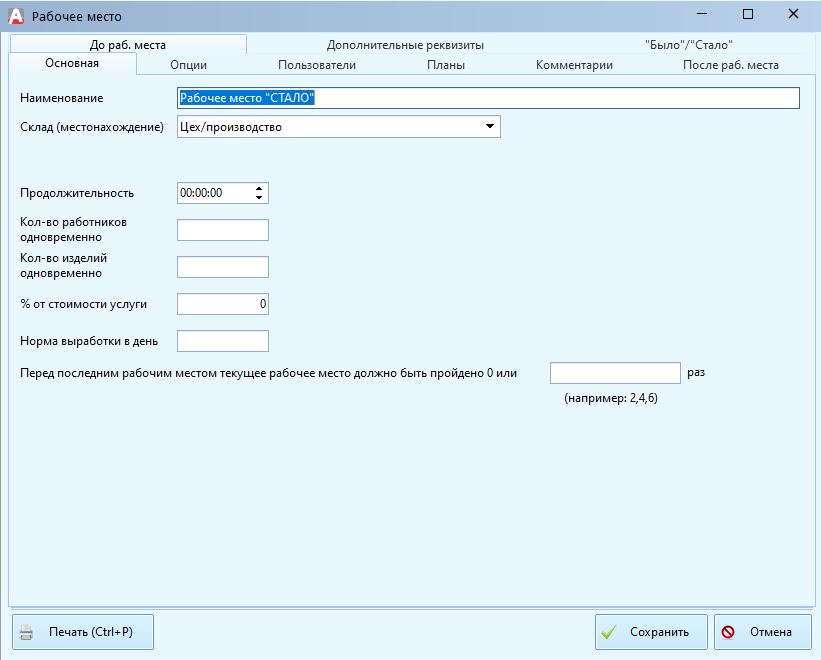The image size is (821, 660).
Task: Click the application logo icon in title bar
Action: [16, 16]
